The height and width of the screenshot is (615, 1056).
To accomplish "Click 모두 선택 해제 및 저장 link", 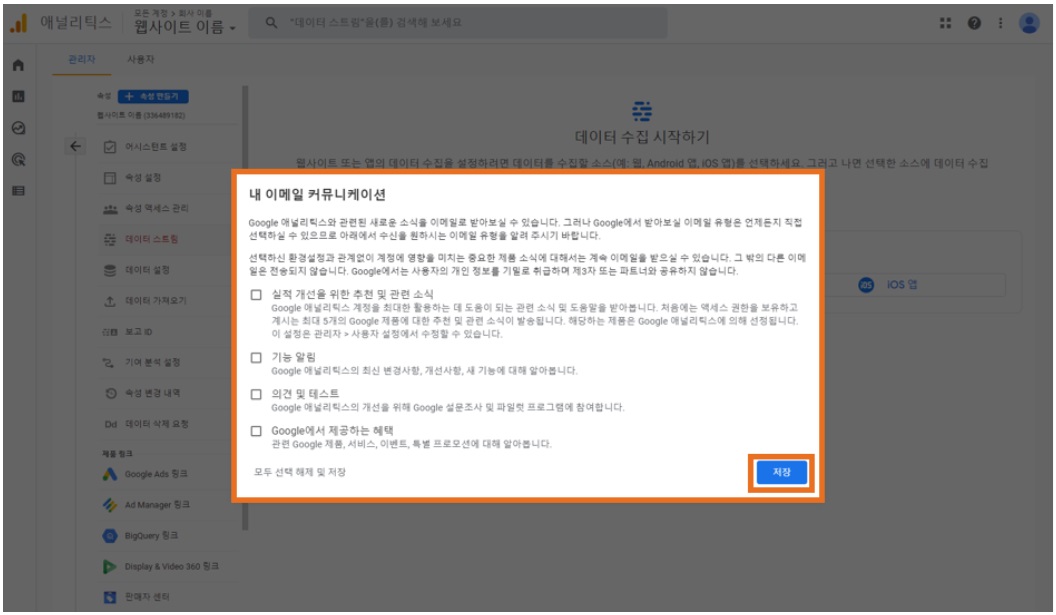I will pos(300,472).
